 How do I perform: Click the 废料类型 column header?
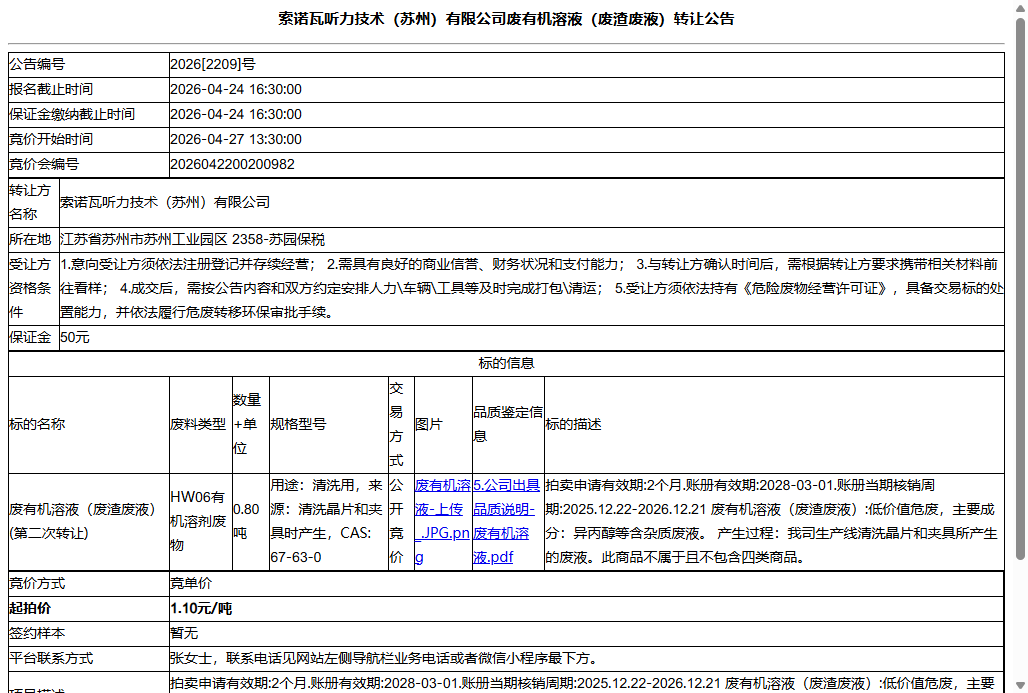click(201, 424)
